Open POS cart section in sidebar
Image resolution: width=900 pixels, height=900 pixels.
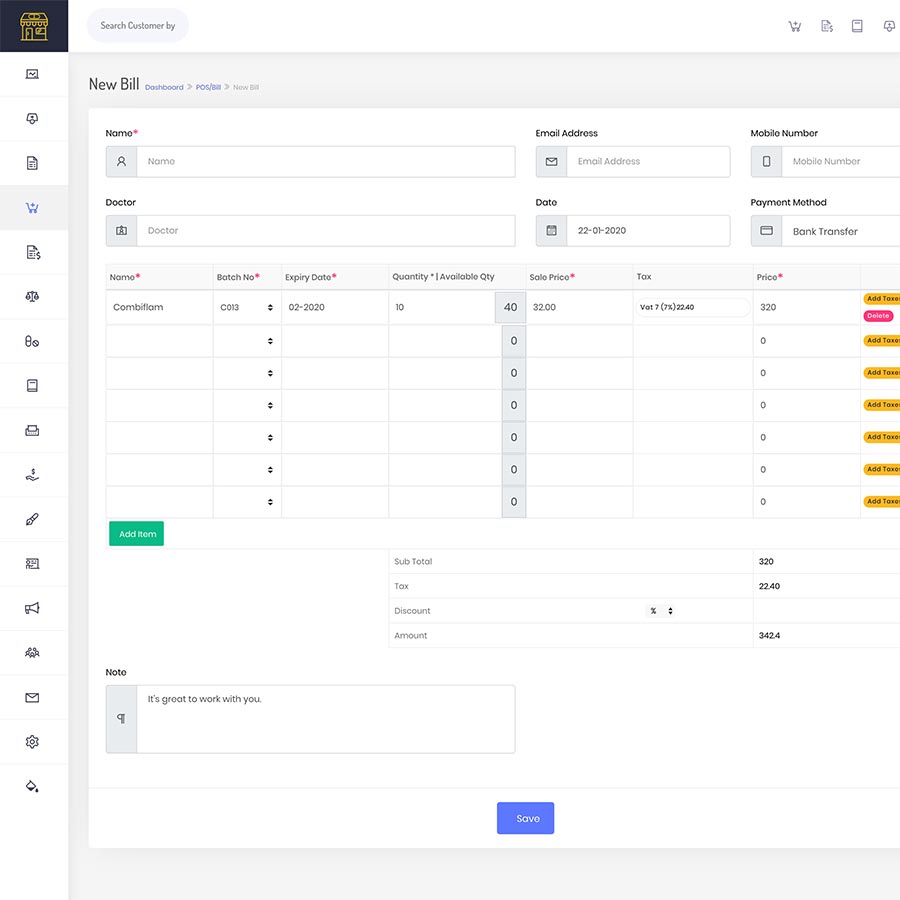tap(32, 208)
